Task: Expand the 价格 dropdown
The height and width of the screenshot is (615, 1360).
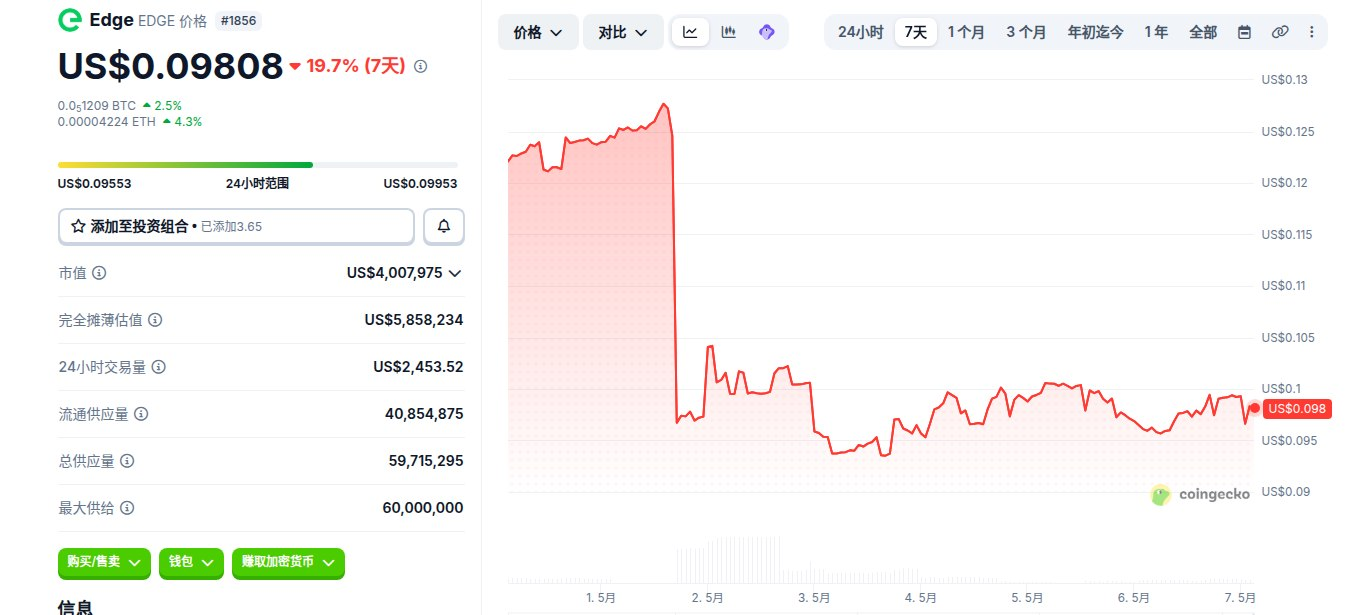Action: pos(538,32)
